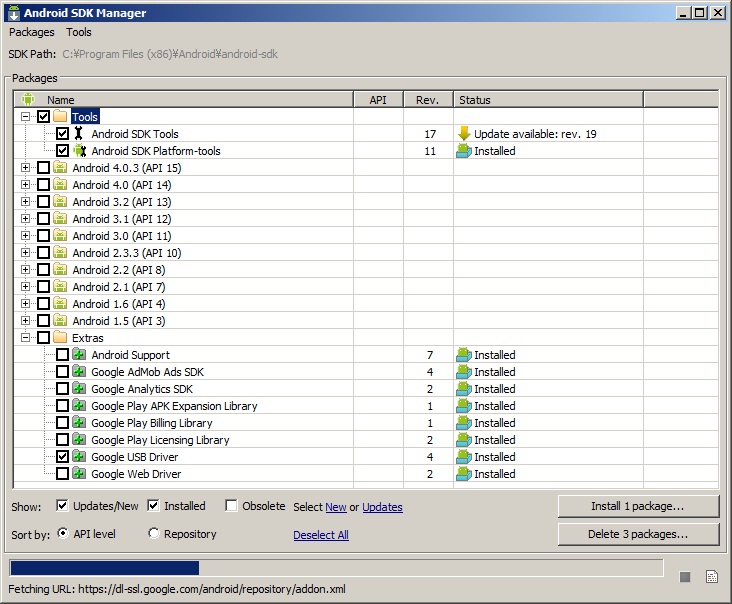Expand the Android 1.5 (API 3) node
This screenshot has height=604, width=732.
pos(26,320)
